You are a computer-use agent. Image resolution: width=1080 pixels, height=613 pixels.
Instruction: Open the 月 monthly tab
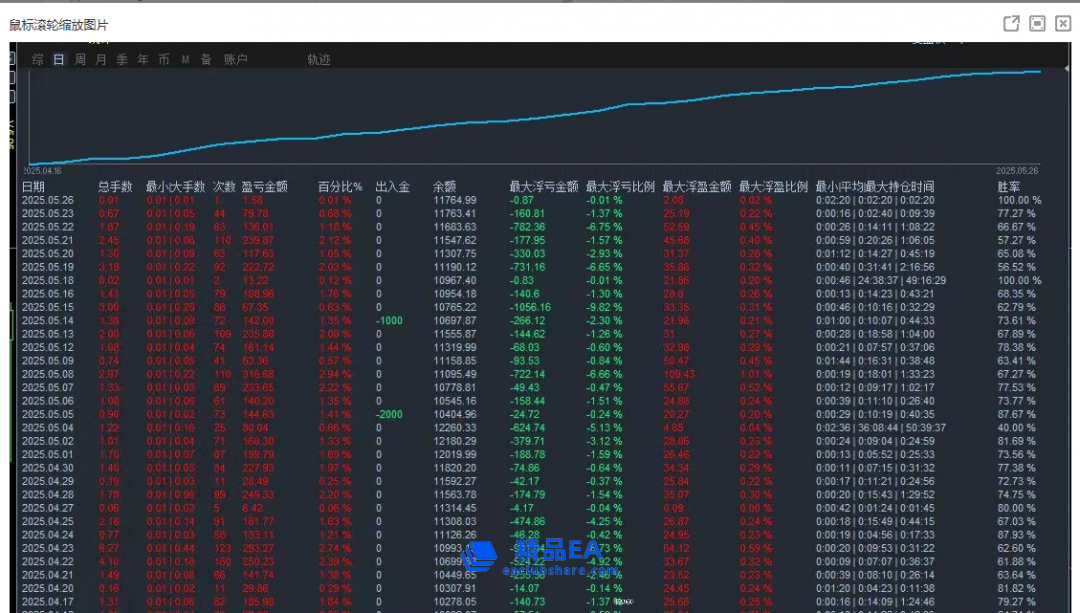101,60
